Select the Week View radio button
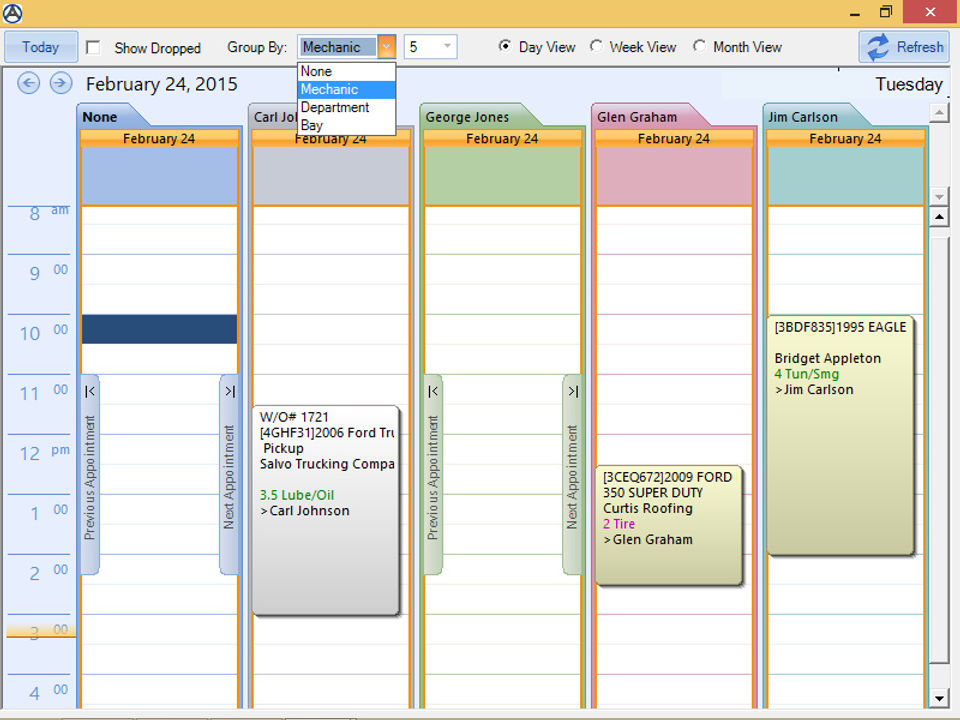The image size is (960, 720). coord(596,46)
